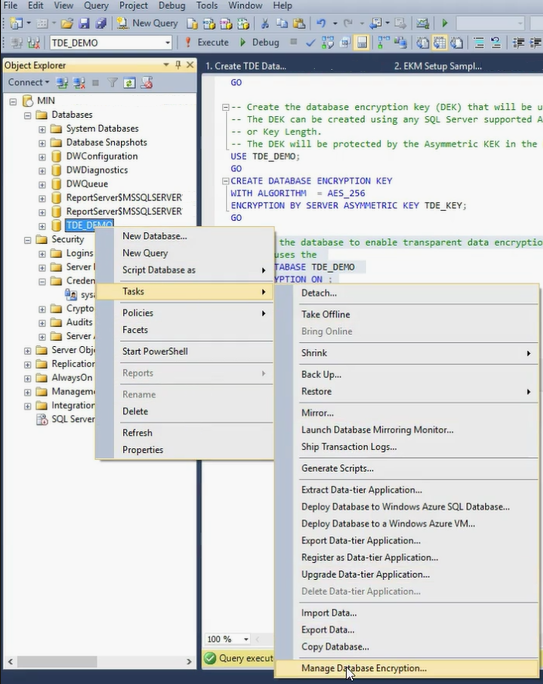Click the Object Explorer horizontal scrollbar thumb

tap(57, 661)
